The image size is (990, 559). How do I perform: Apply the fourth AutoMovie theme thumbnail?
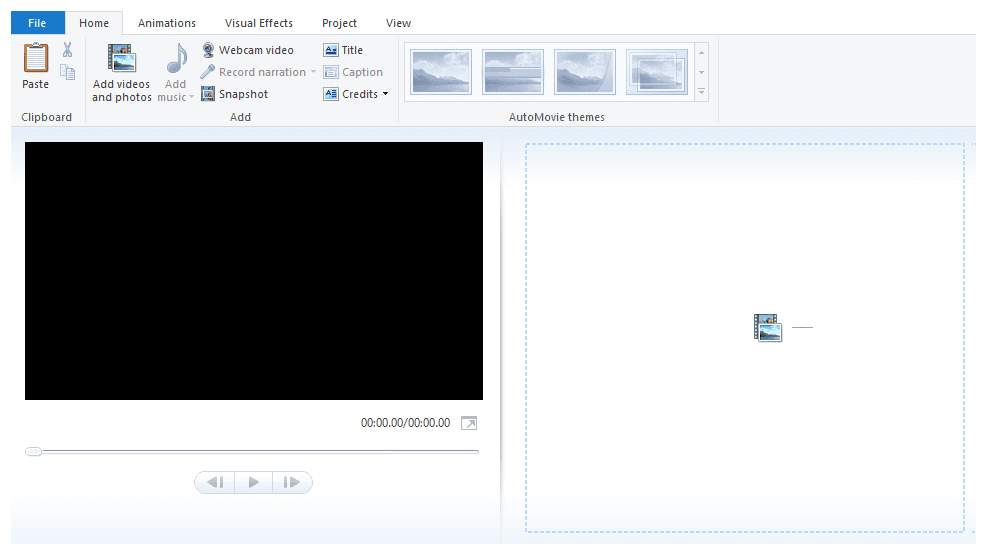click(657, 72)
